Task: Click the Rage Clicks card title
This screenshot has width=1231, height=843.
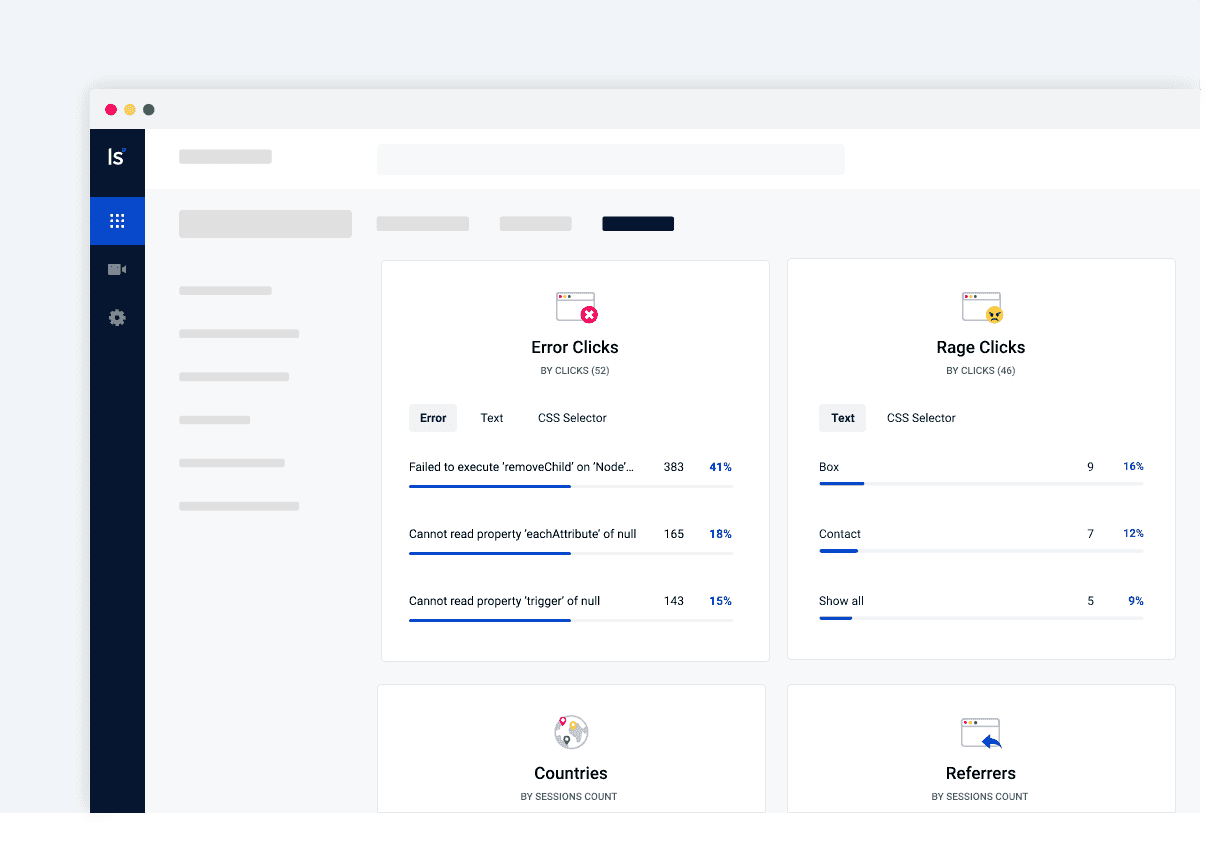Action: pyautogui.click(x=981, y=347)
